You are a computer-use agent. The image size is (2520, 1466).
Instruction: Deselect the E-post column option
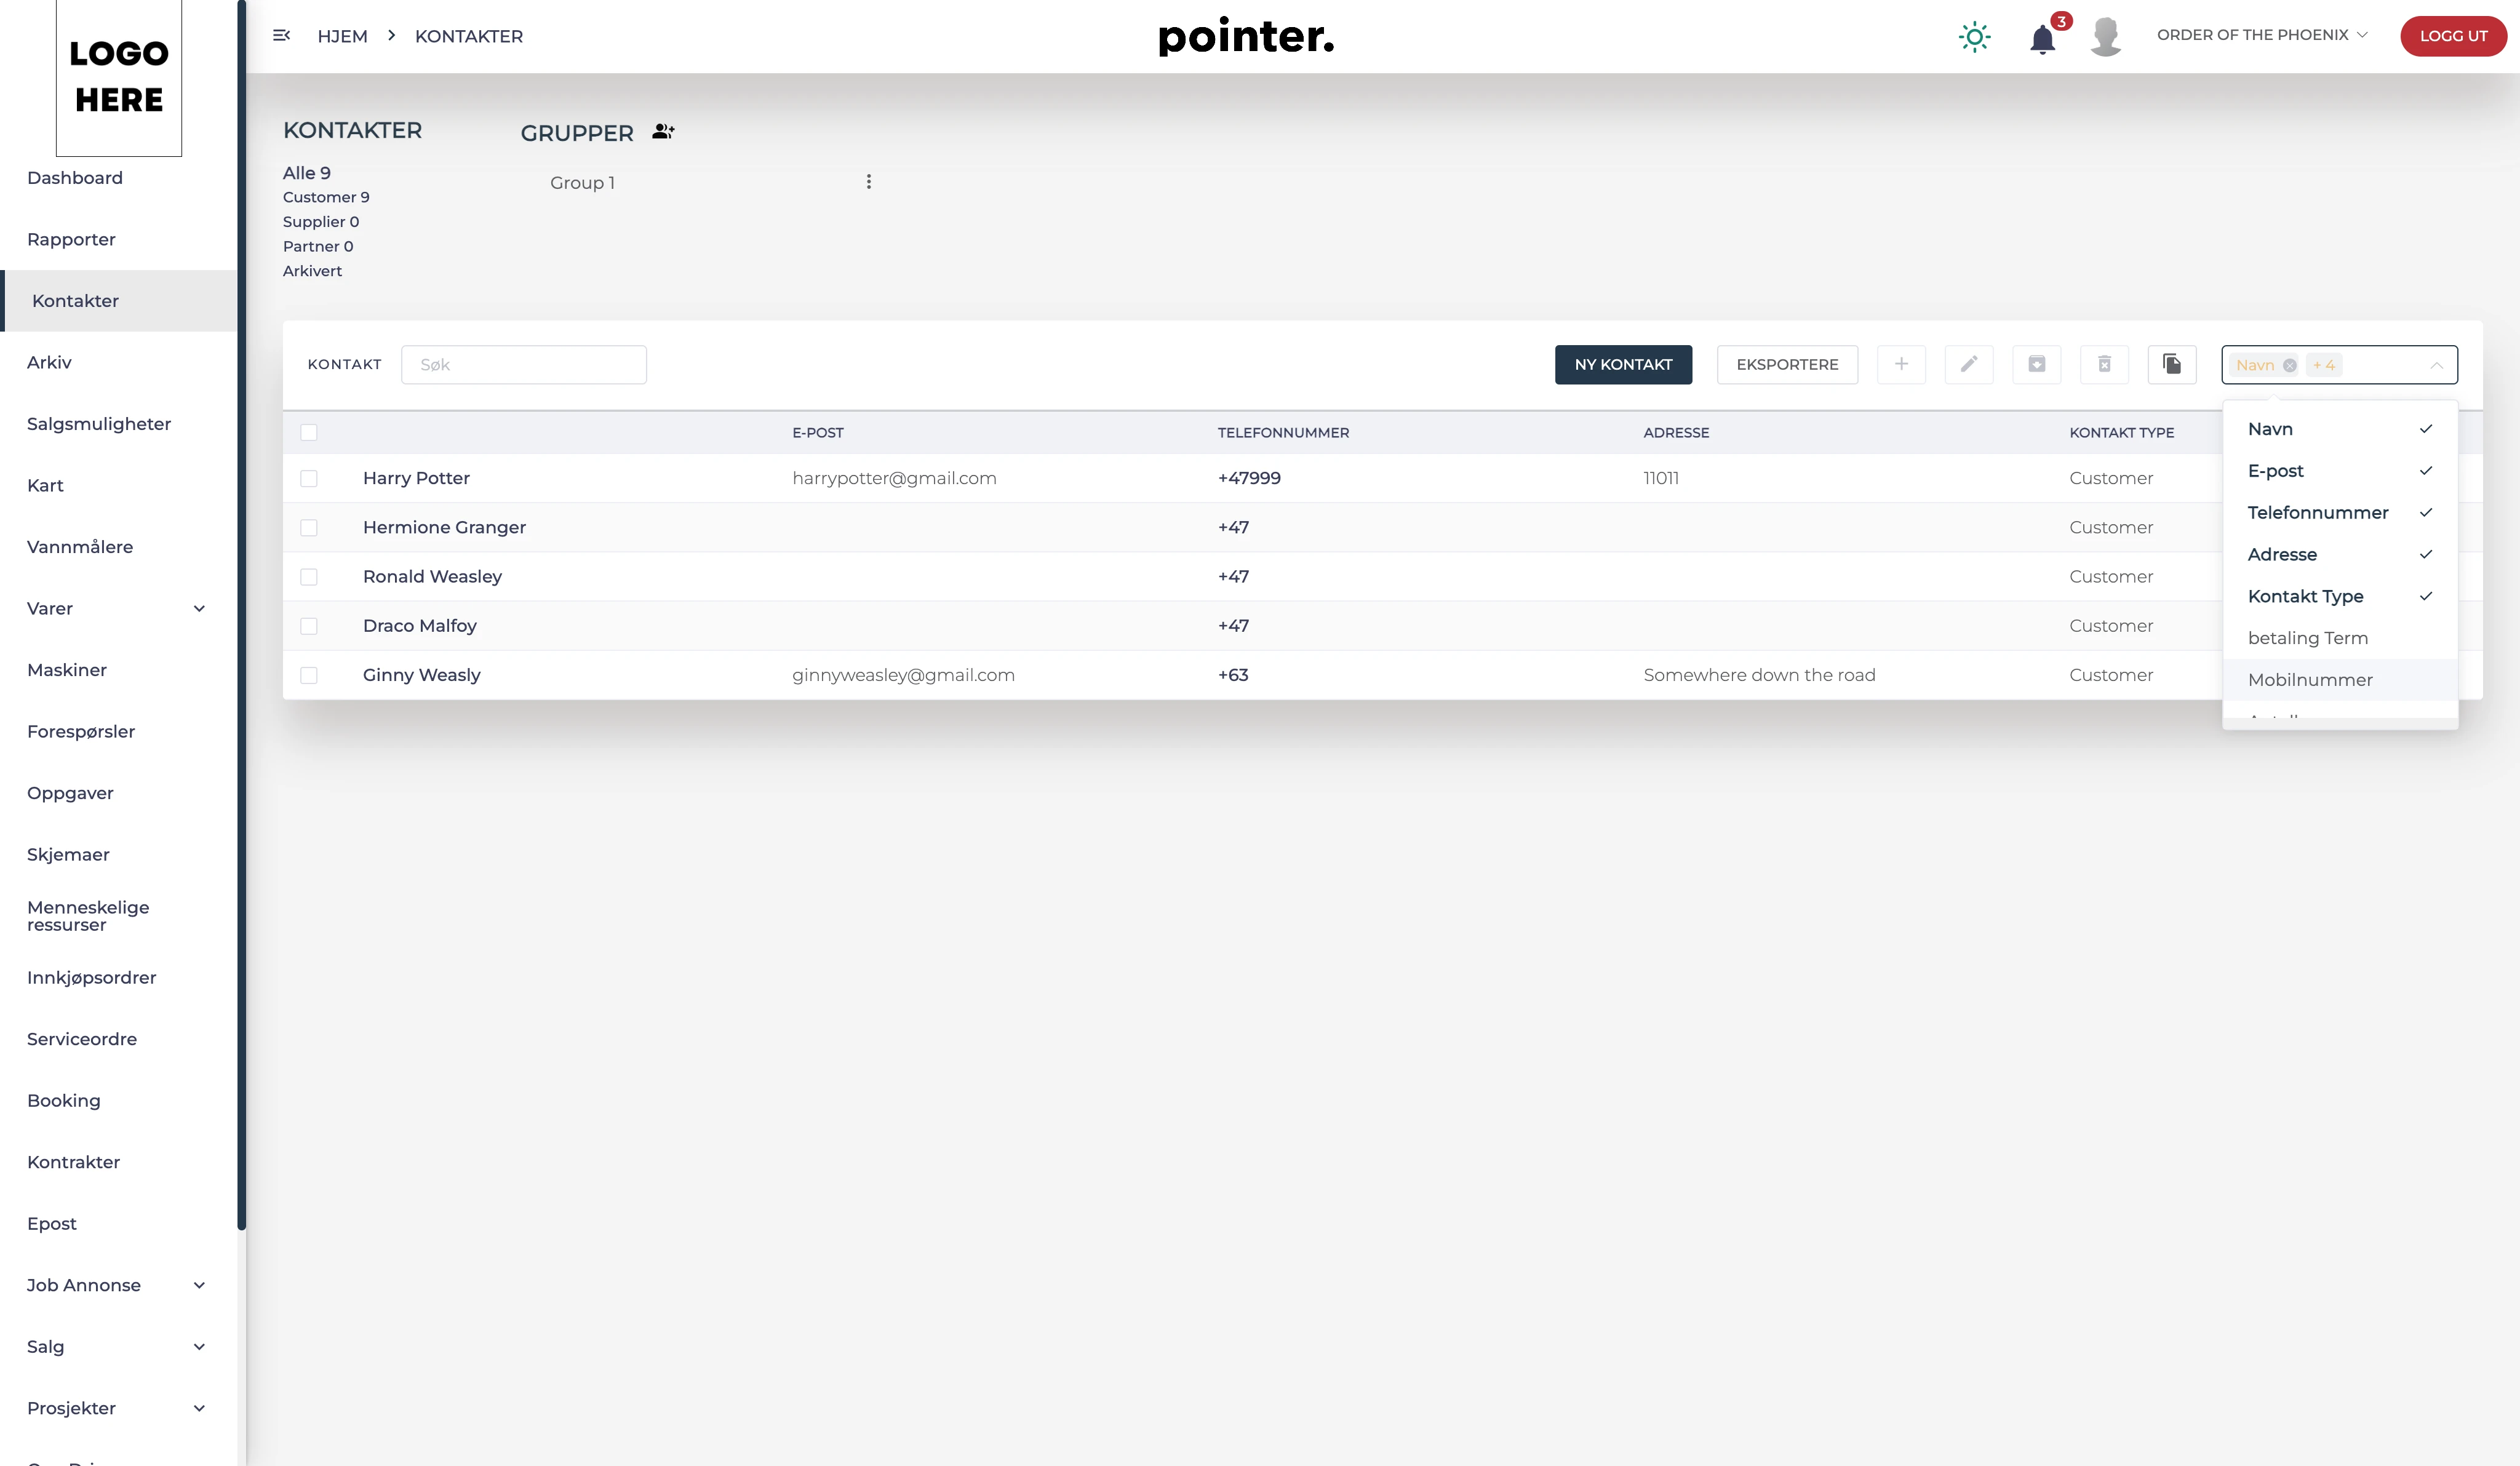[2339, 471]
